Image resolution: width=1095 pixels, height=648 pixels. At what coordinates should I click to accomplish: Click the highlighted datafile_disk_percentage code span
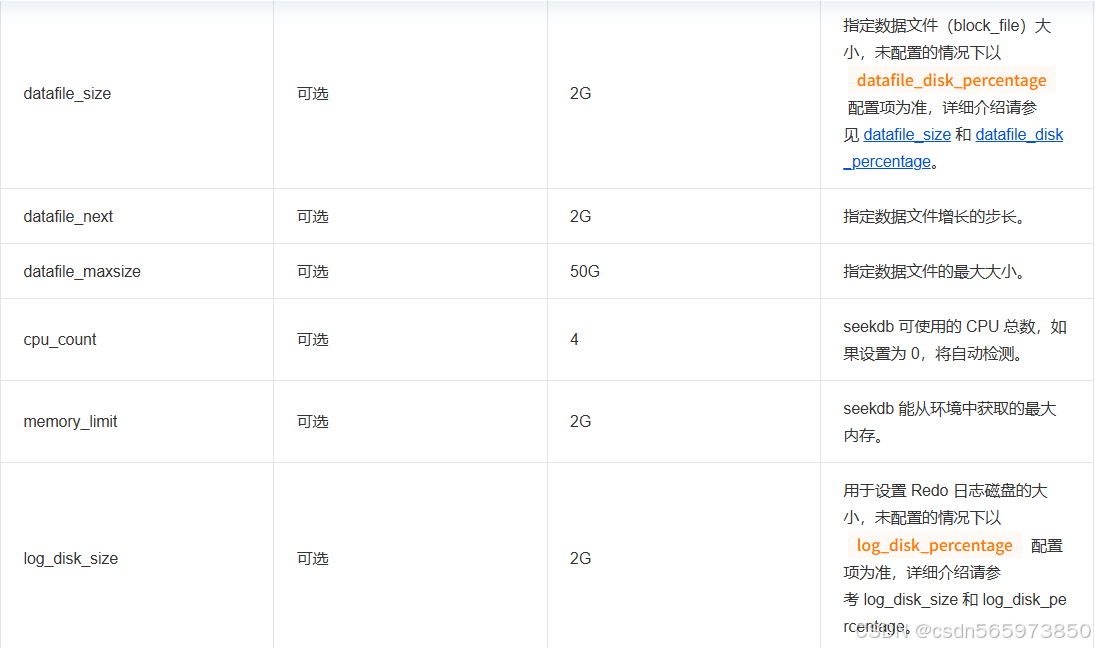[x=951, y=80]
